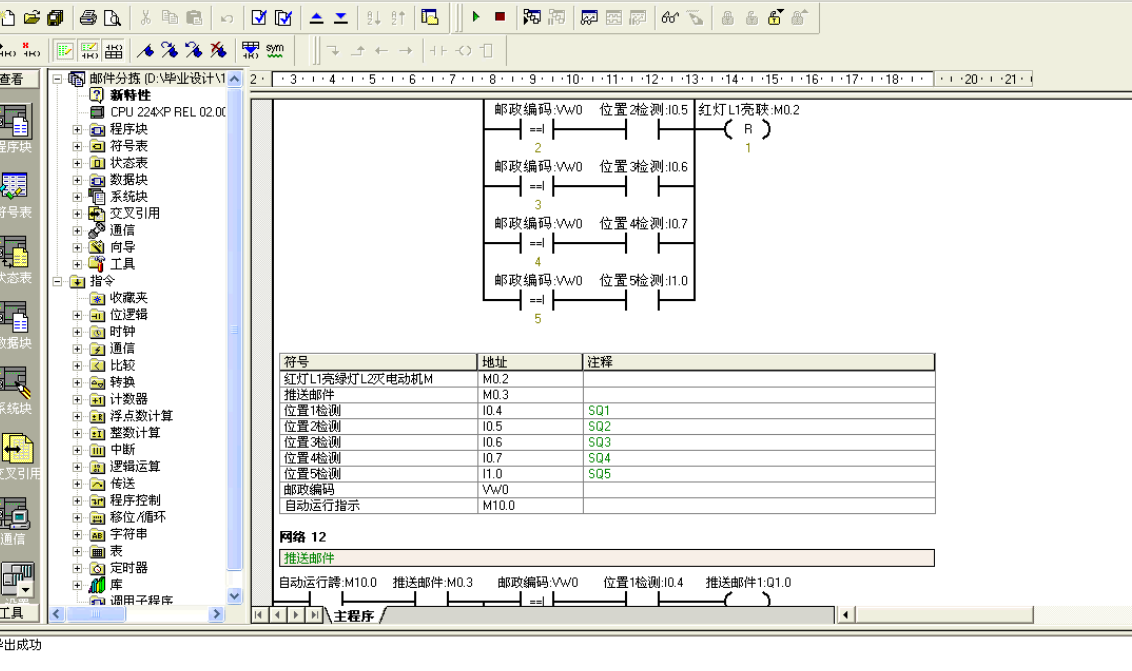Collapse the 指令 instruction tree node

coord(58,282)
